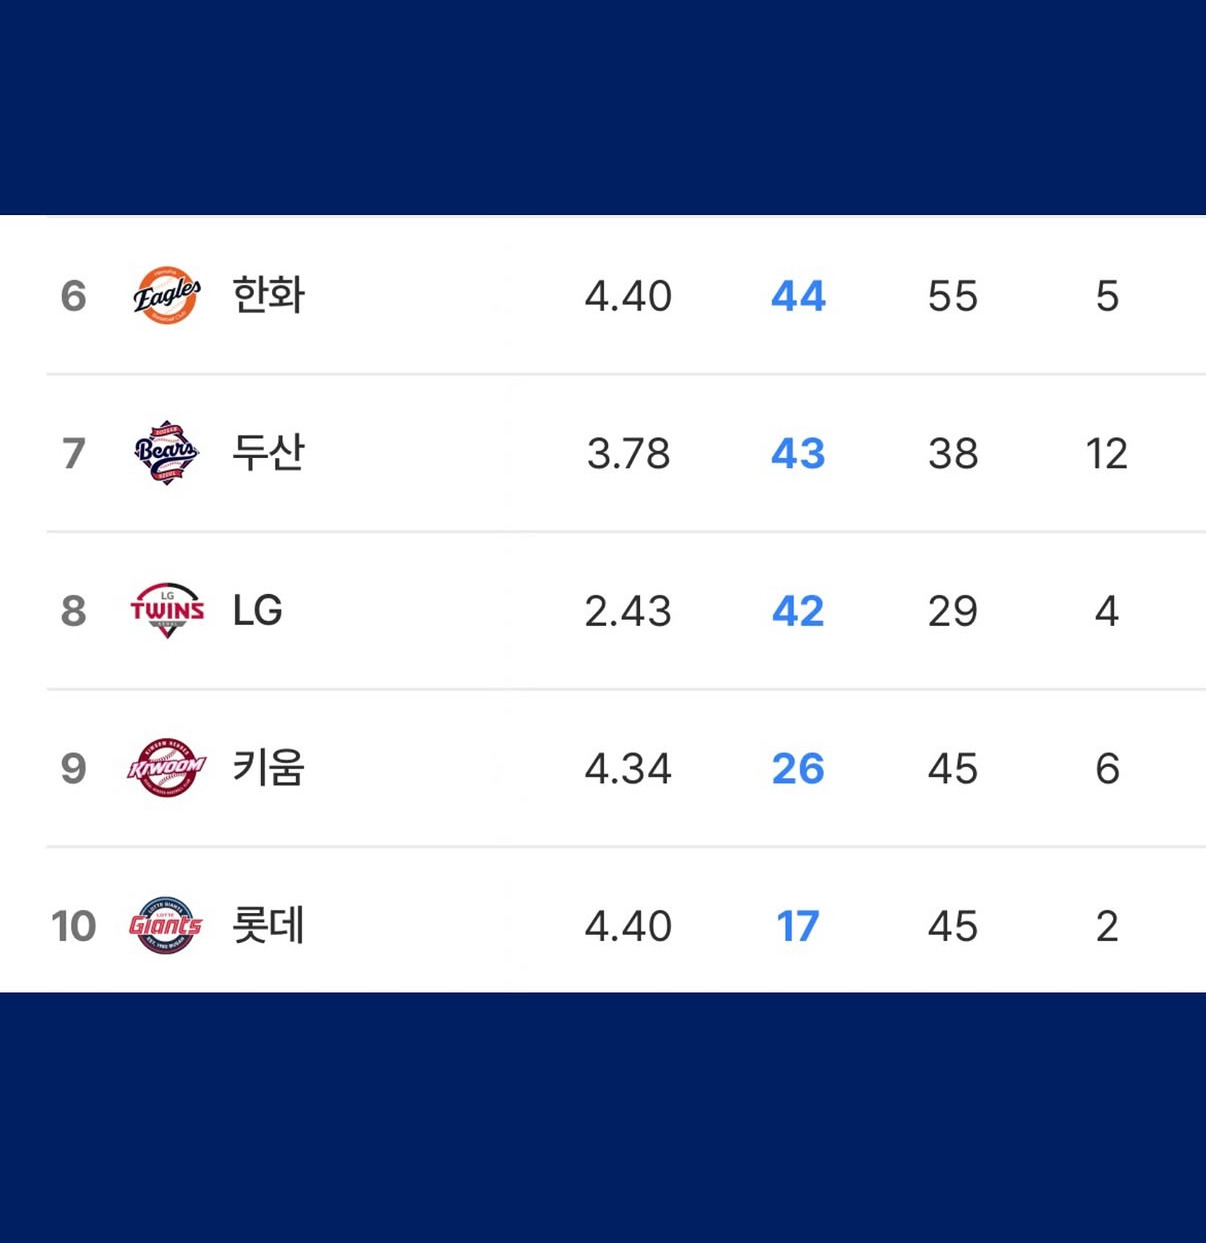
Task: Open the Kiwoom red circular badge
Action: tap(166, 769)
